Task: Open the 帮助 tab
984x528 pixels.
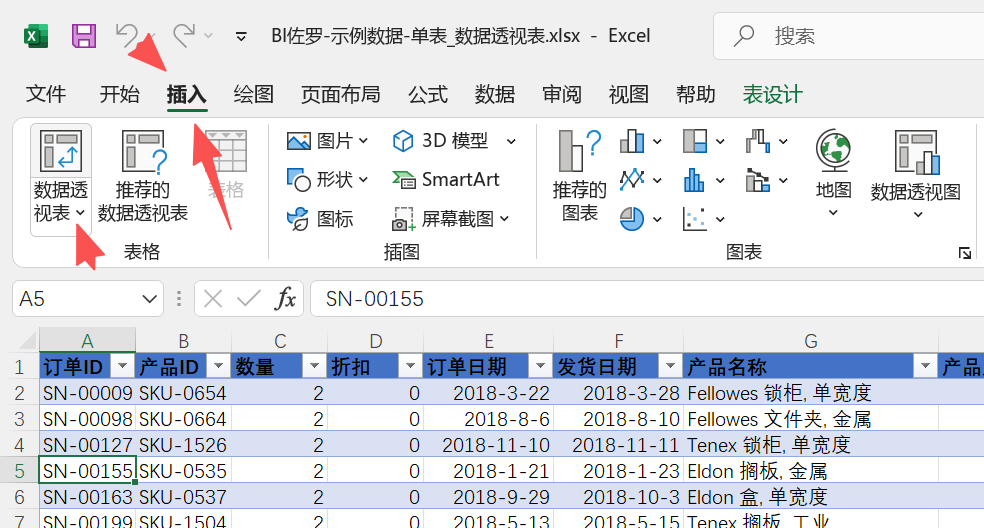Action: (x=695, y=94)
